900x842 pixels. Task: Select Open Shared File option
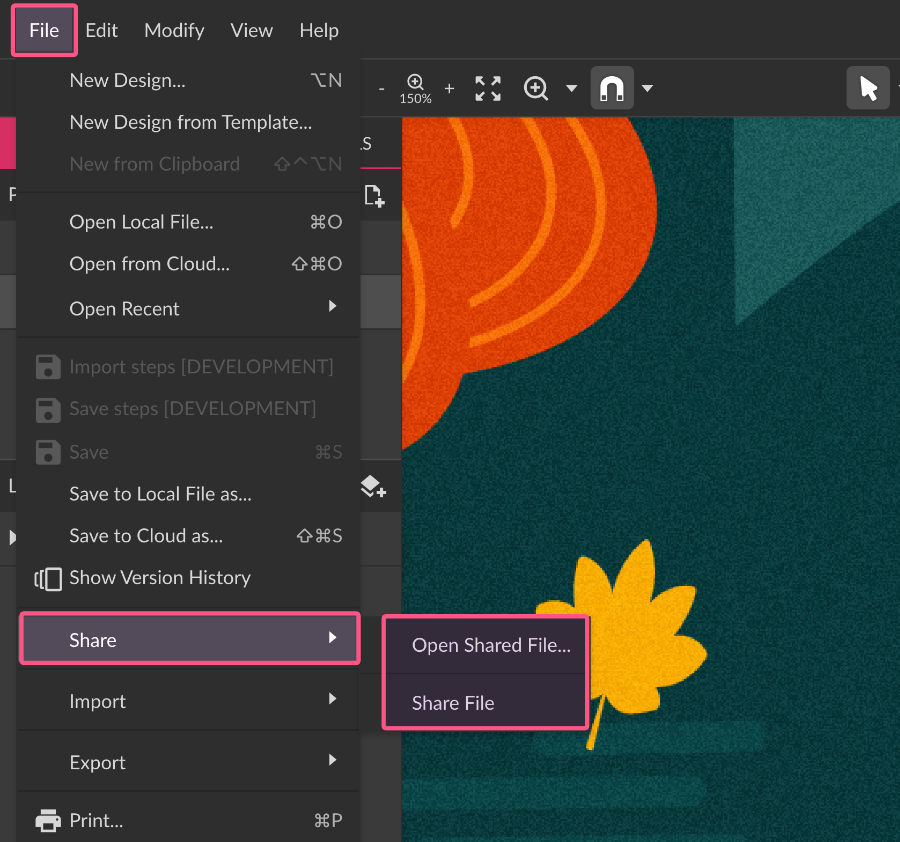(x=490, y=645)
